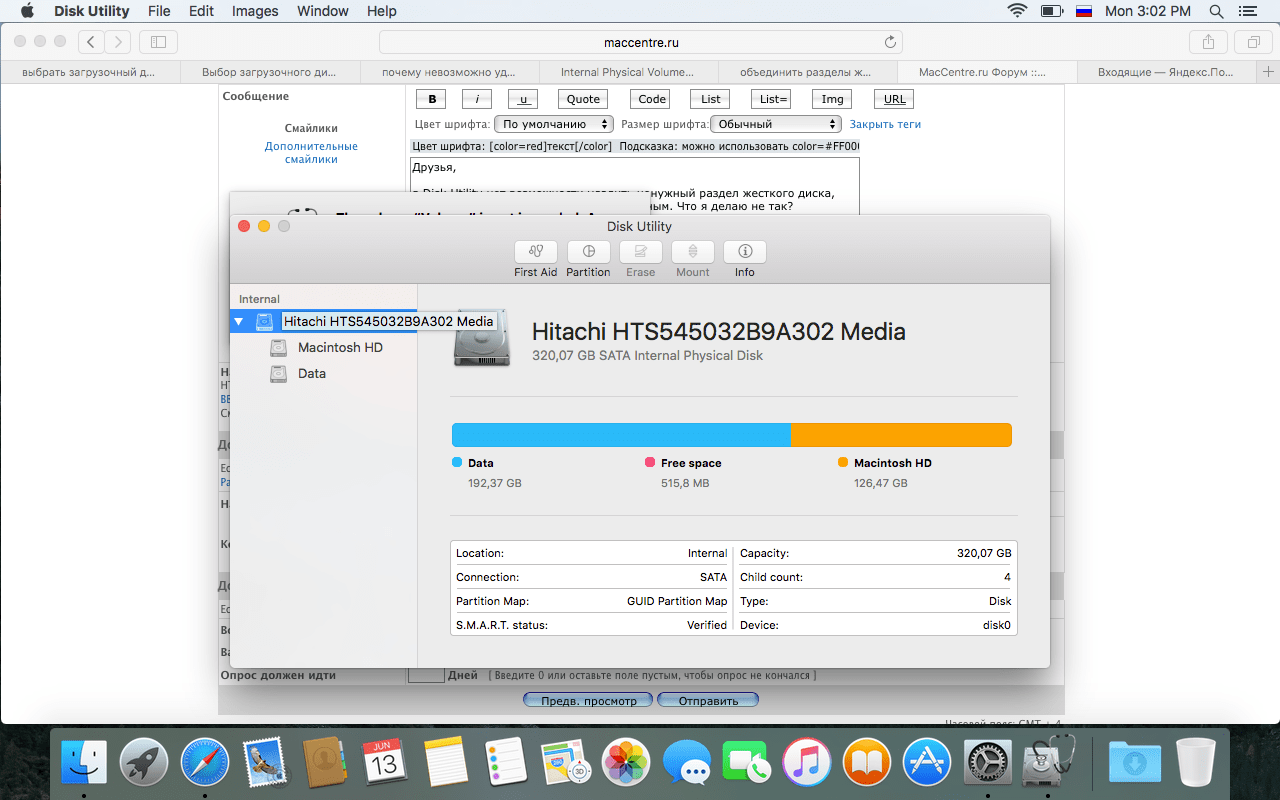Click the italic i formatting button
This screenshot has width=1280, height=800.
pos(477,99)
